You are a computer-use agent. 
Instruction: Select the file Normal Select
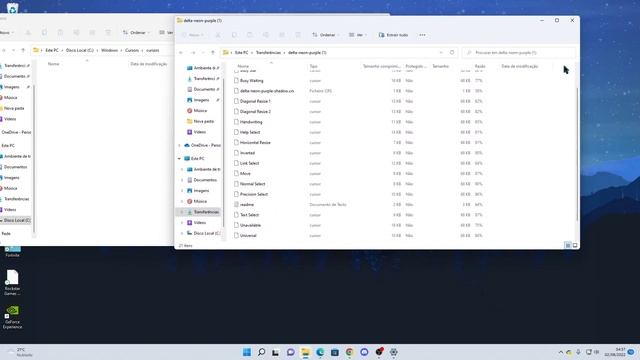(x=252, y=184)
